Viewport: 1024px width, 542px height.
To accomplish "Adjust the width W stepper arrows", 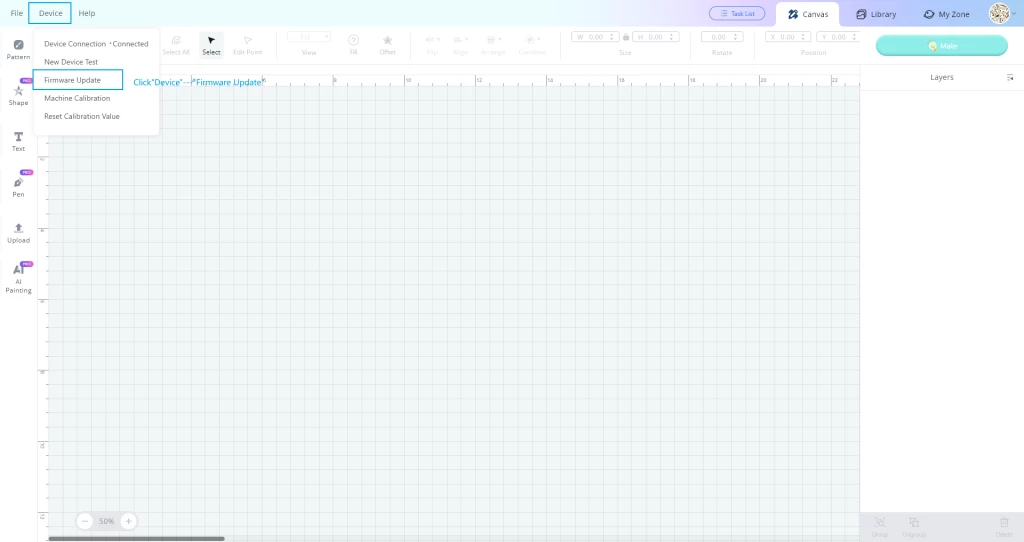I will [612, 37].
